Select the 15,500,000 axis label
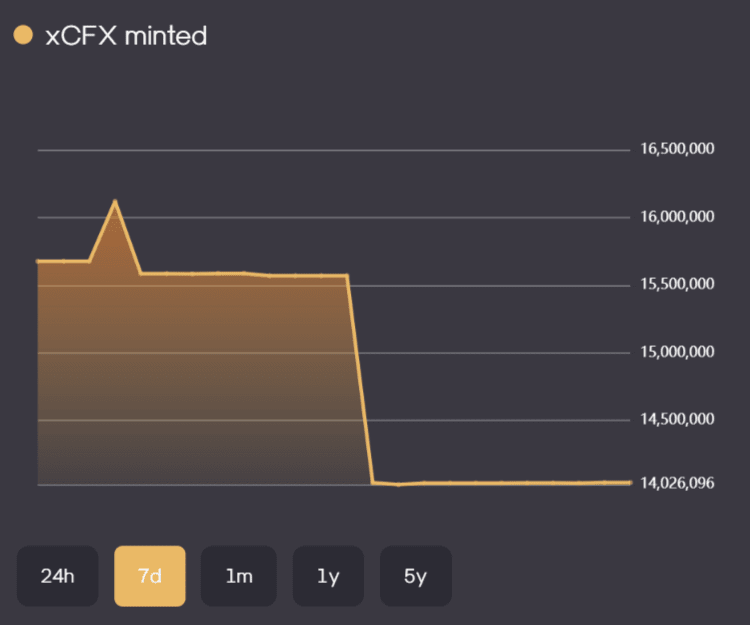Viewport: 750px width, 625px height. click(677, 285)
